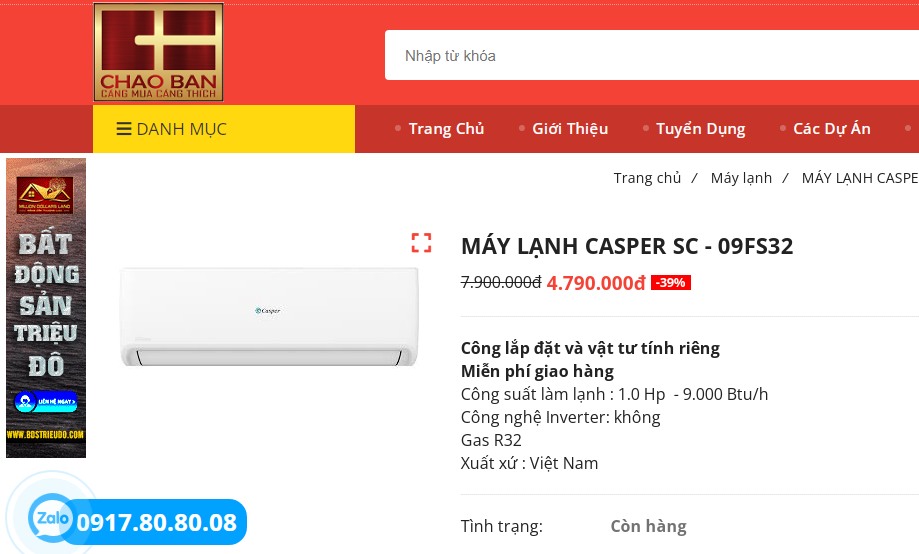Open the Zalo chat icon
The image size is (919, 554).
coord(51,519)
